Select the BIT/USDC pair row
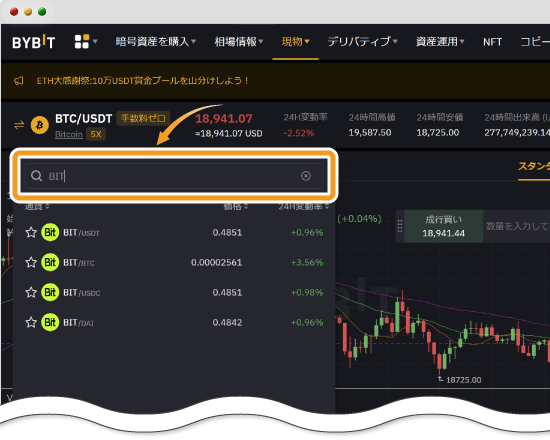This screenshot has height=440, width=550. click(x=174, y=292)
